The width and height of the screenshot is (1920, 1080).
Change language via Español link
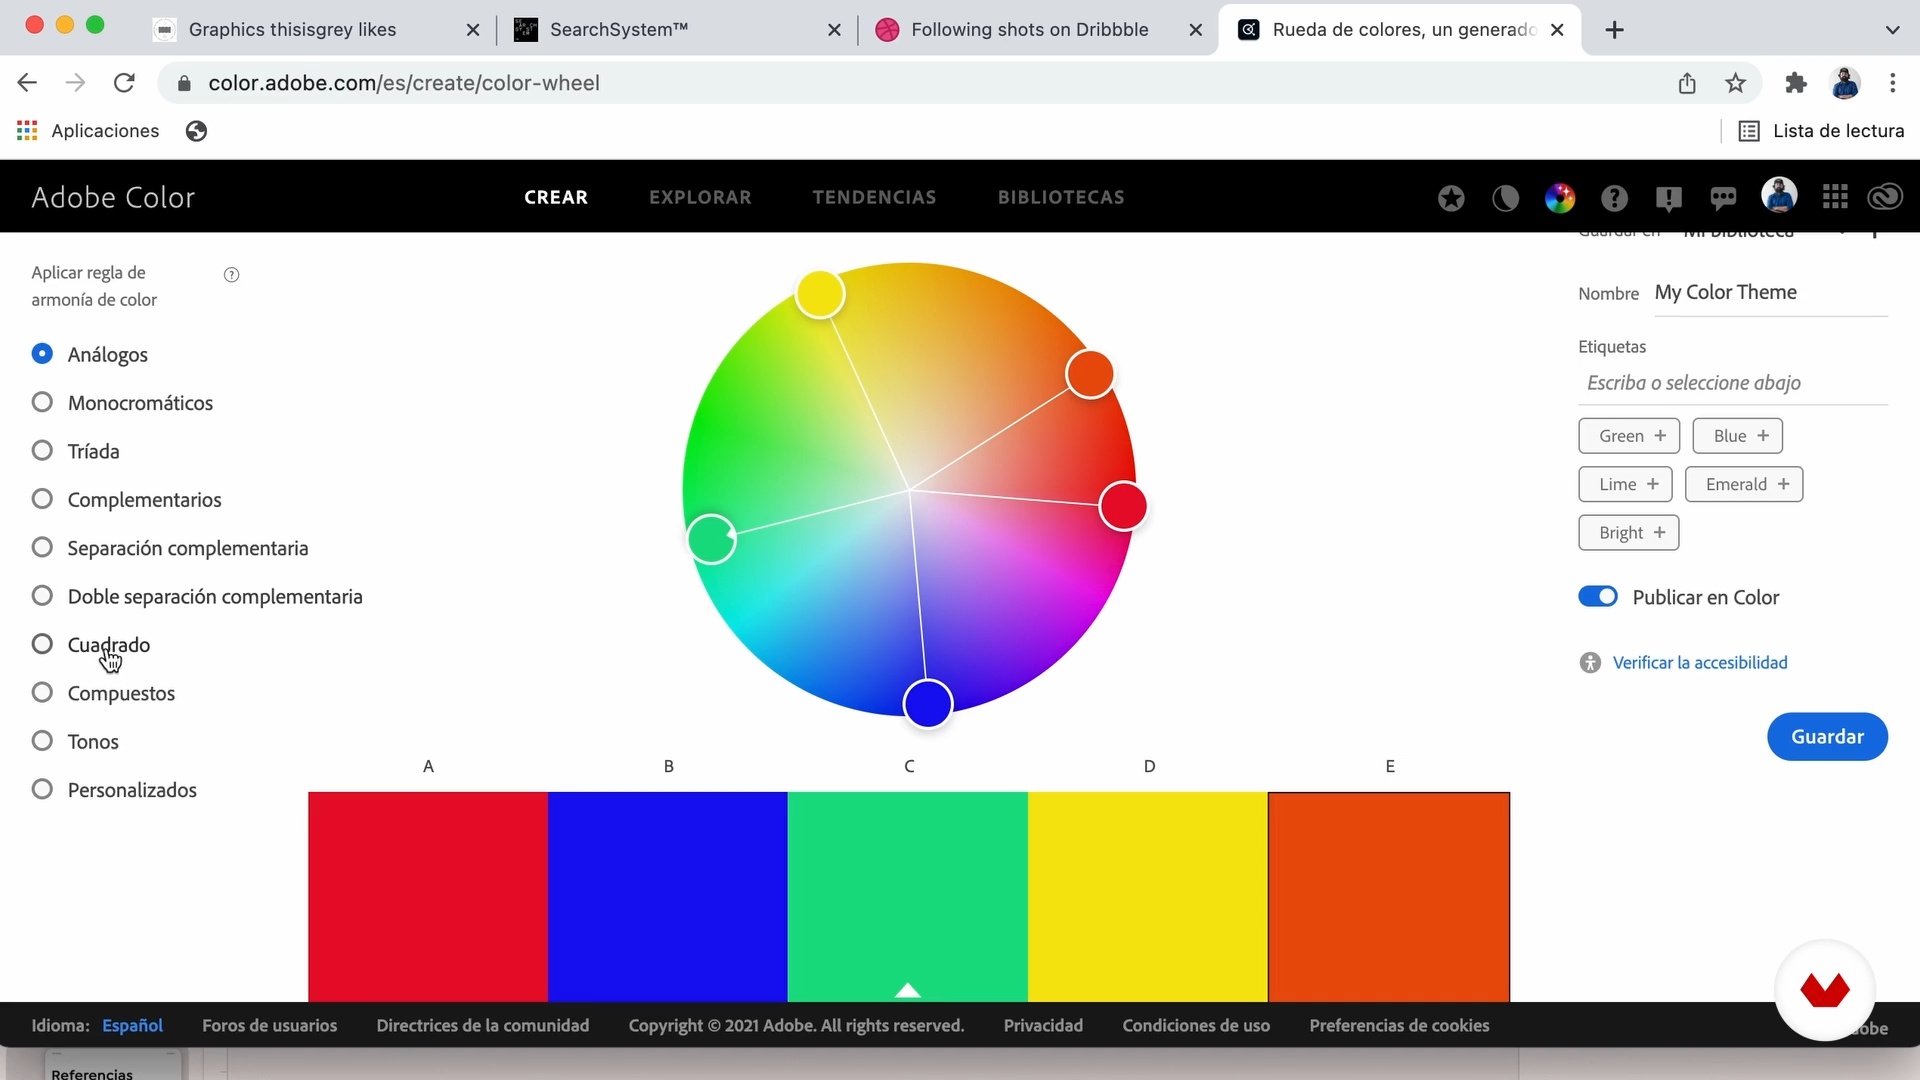(132, 1026)
